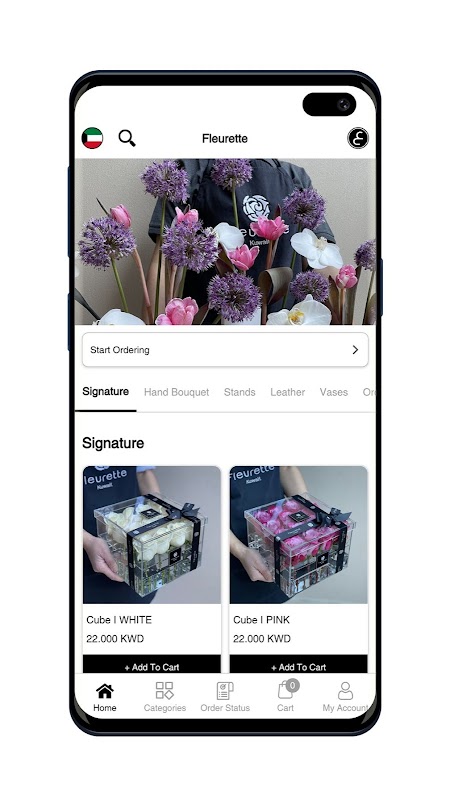Select the Signature tab
Image resolution: width=450 pixels, height=800 pixels.
point(106,392)
